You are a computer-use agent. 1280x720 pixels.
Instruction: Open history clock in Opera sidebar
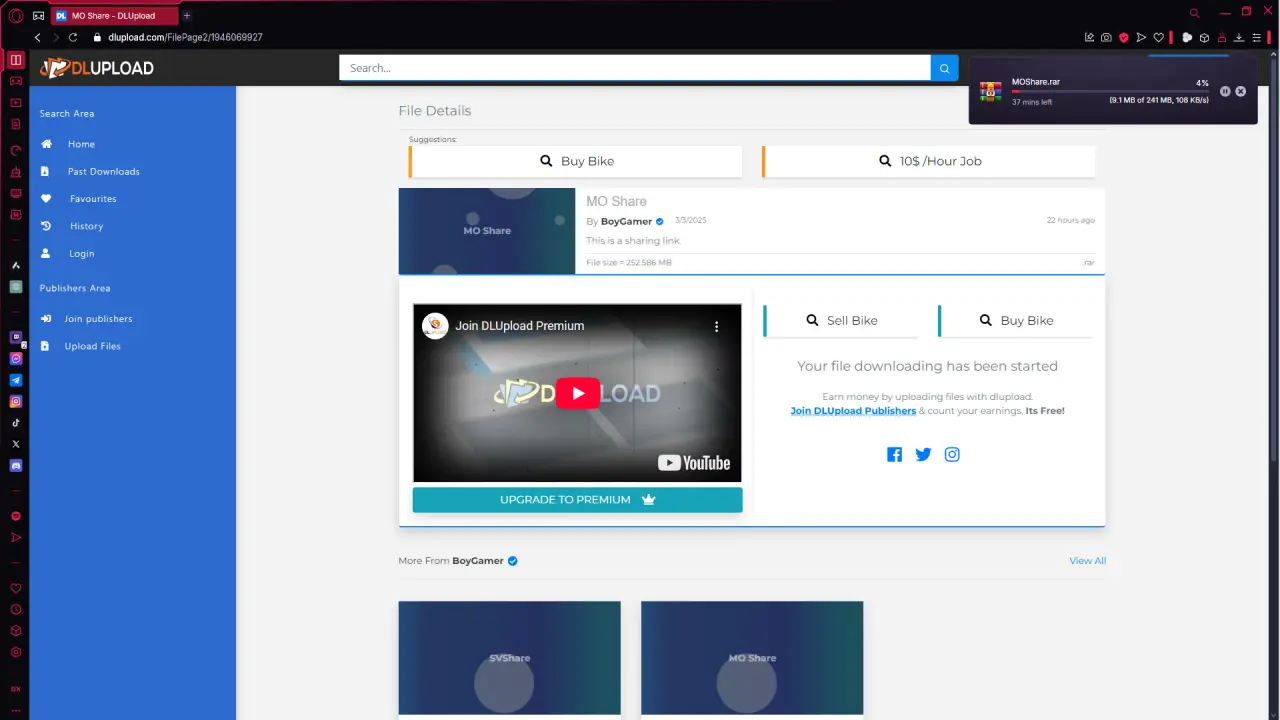[15, 609]
